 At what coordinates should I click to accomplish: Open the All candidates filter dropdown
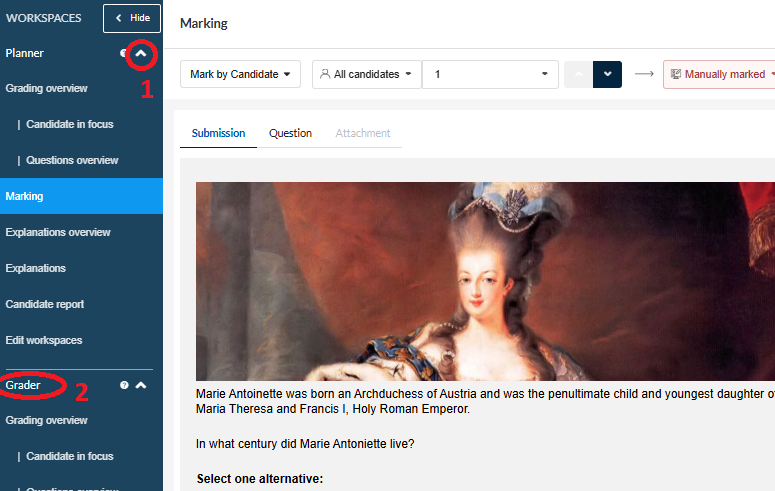point(366,74)
